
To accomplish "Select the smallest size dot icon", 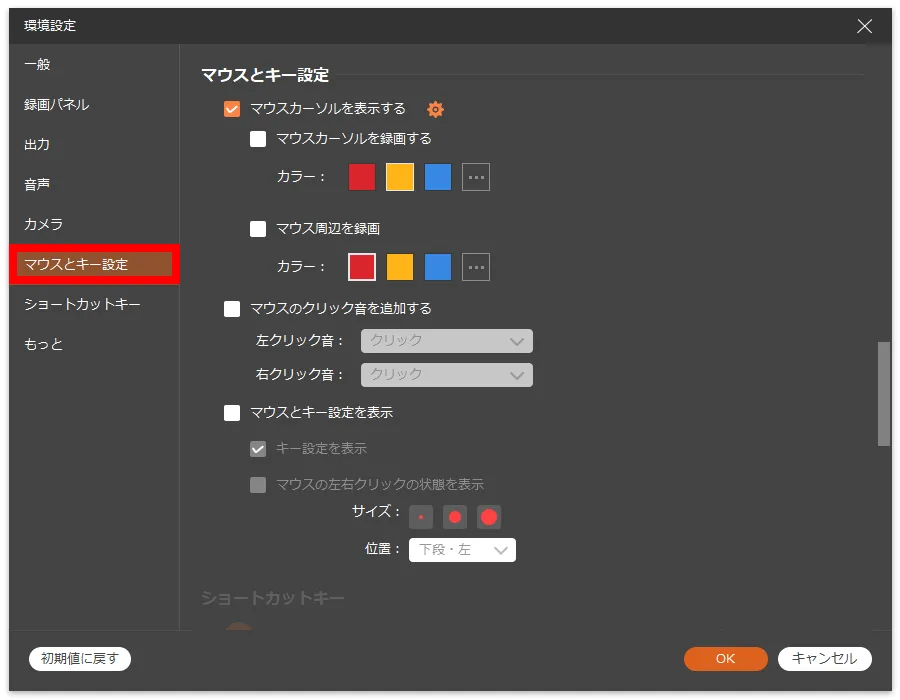I will pyautogui.click(x=421, y=517).
